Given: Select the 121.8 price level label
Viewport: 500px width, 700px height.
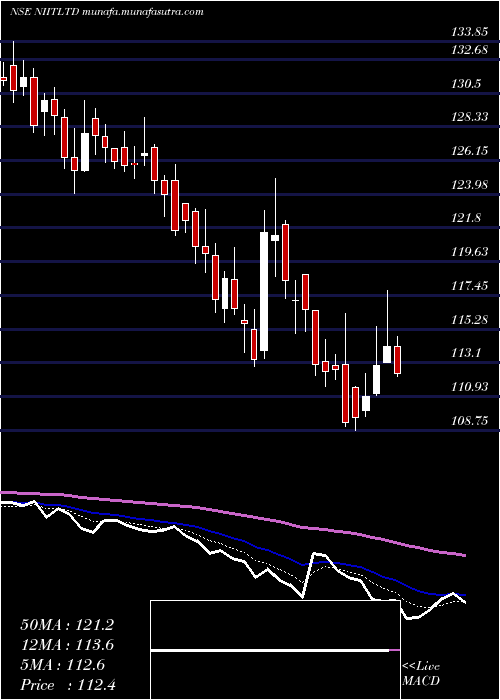Looking at the screenshot, I should pos(466,218).
